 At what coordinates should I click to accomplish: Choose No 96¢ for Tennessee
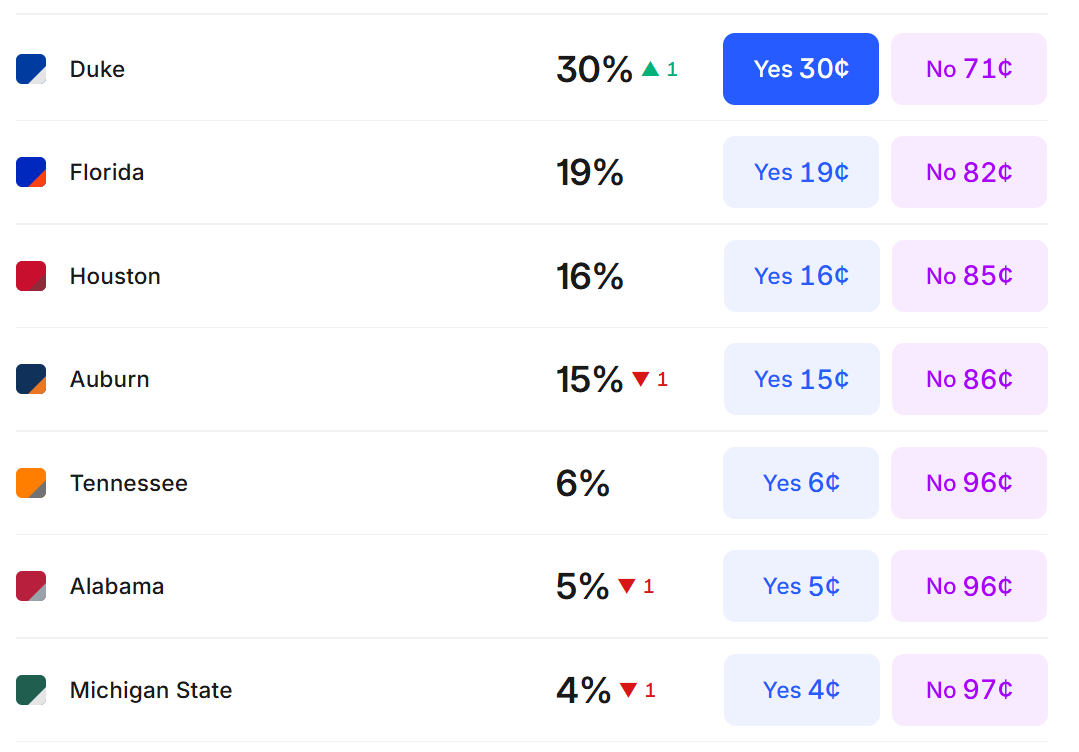click(969, 483)
